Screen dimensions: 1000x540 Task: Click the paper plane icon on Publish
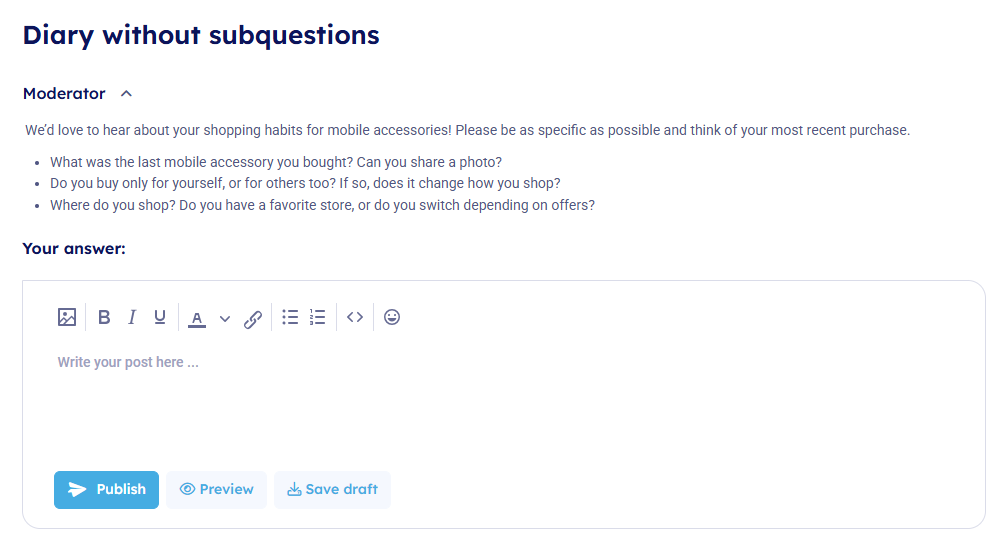(x=77, y=490)
